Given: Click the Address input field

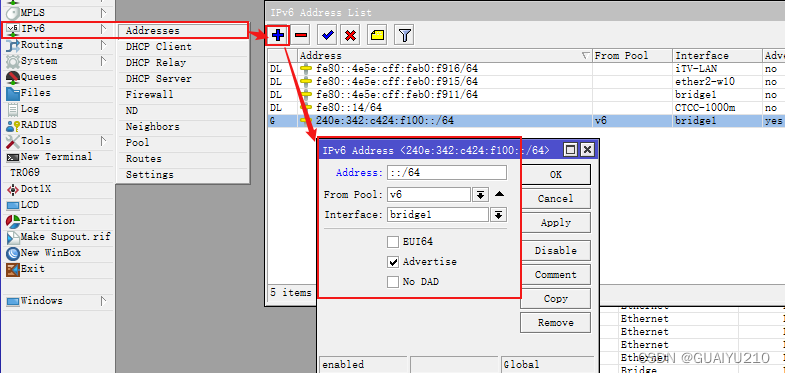Looking at the screenshot, I should point(447,173).
